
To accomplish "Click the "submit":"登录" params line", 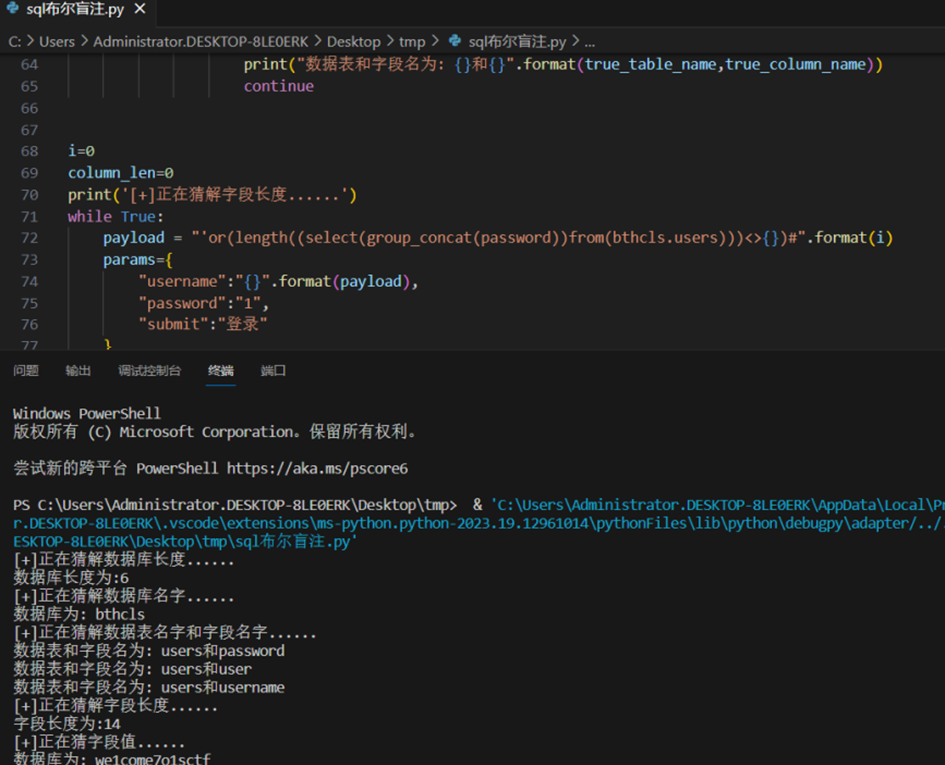I will (x=203, y=324).
